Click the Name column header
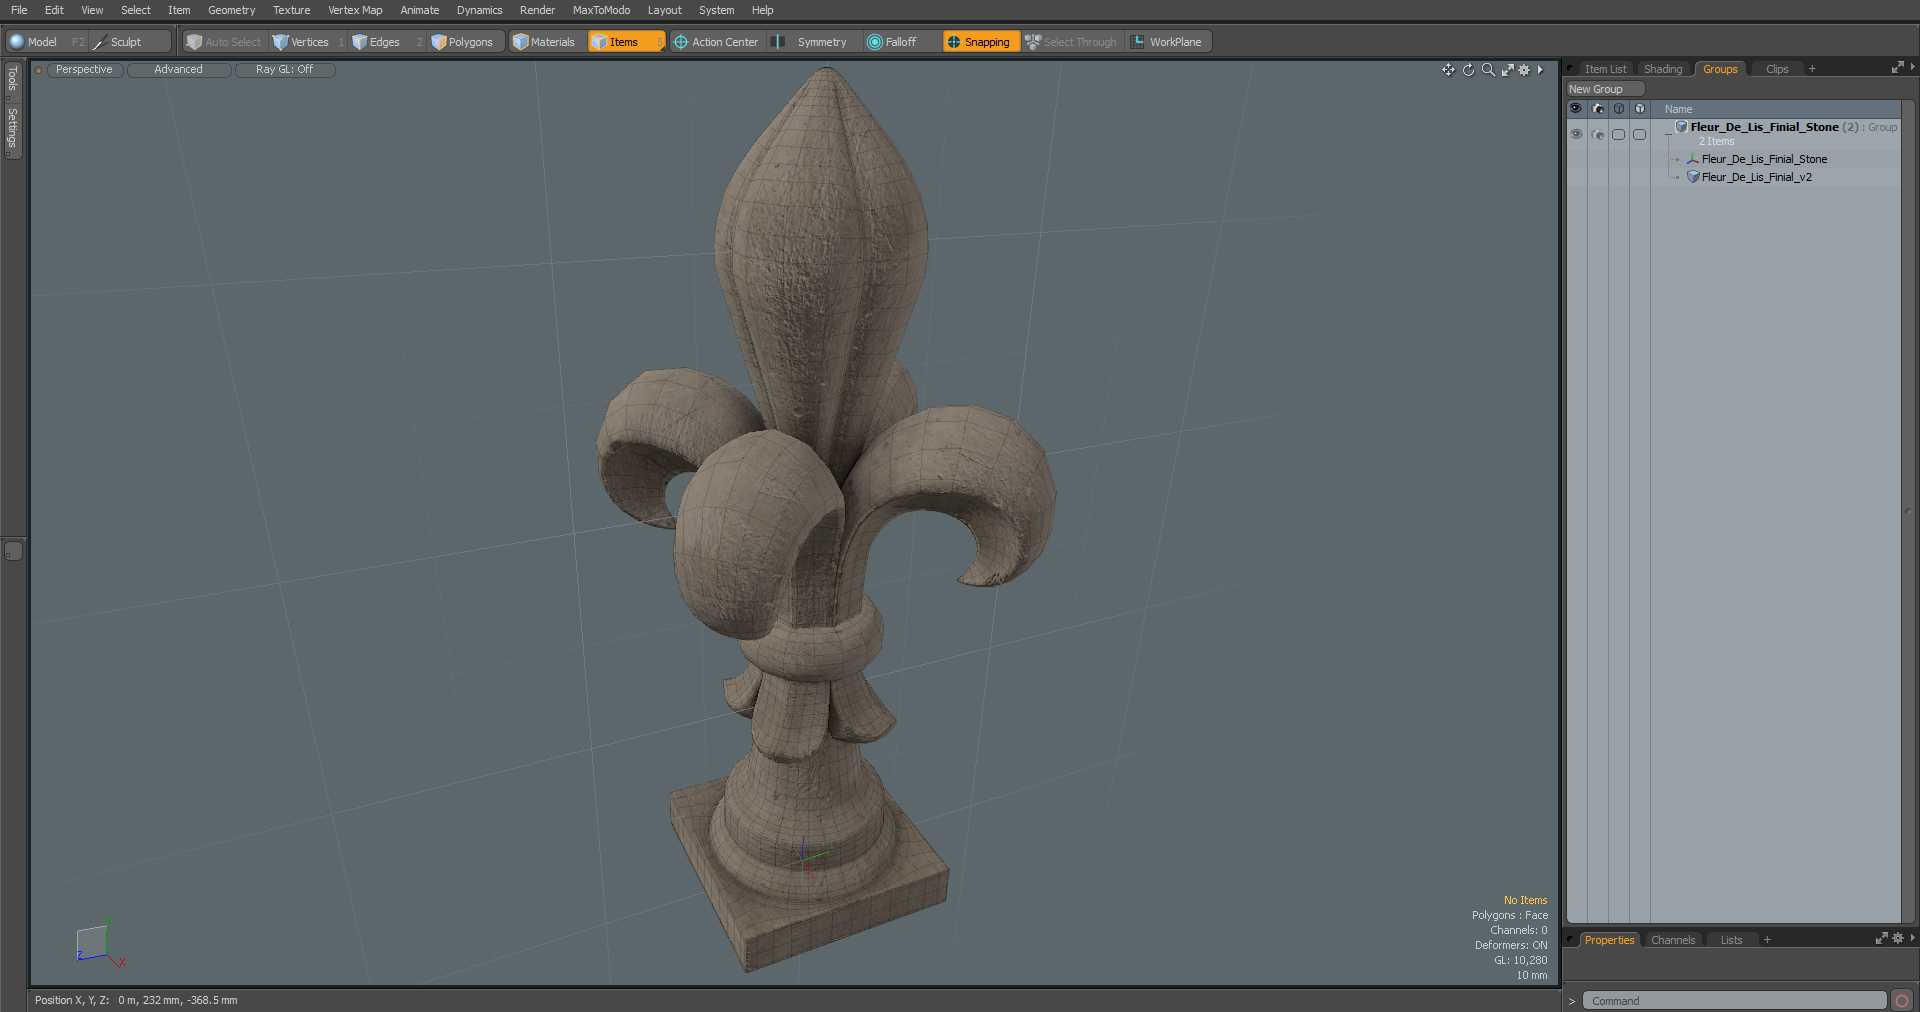Image resolution: width=1920 pixels, height=1012 pixels. 1678,109
